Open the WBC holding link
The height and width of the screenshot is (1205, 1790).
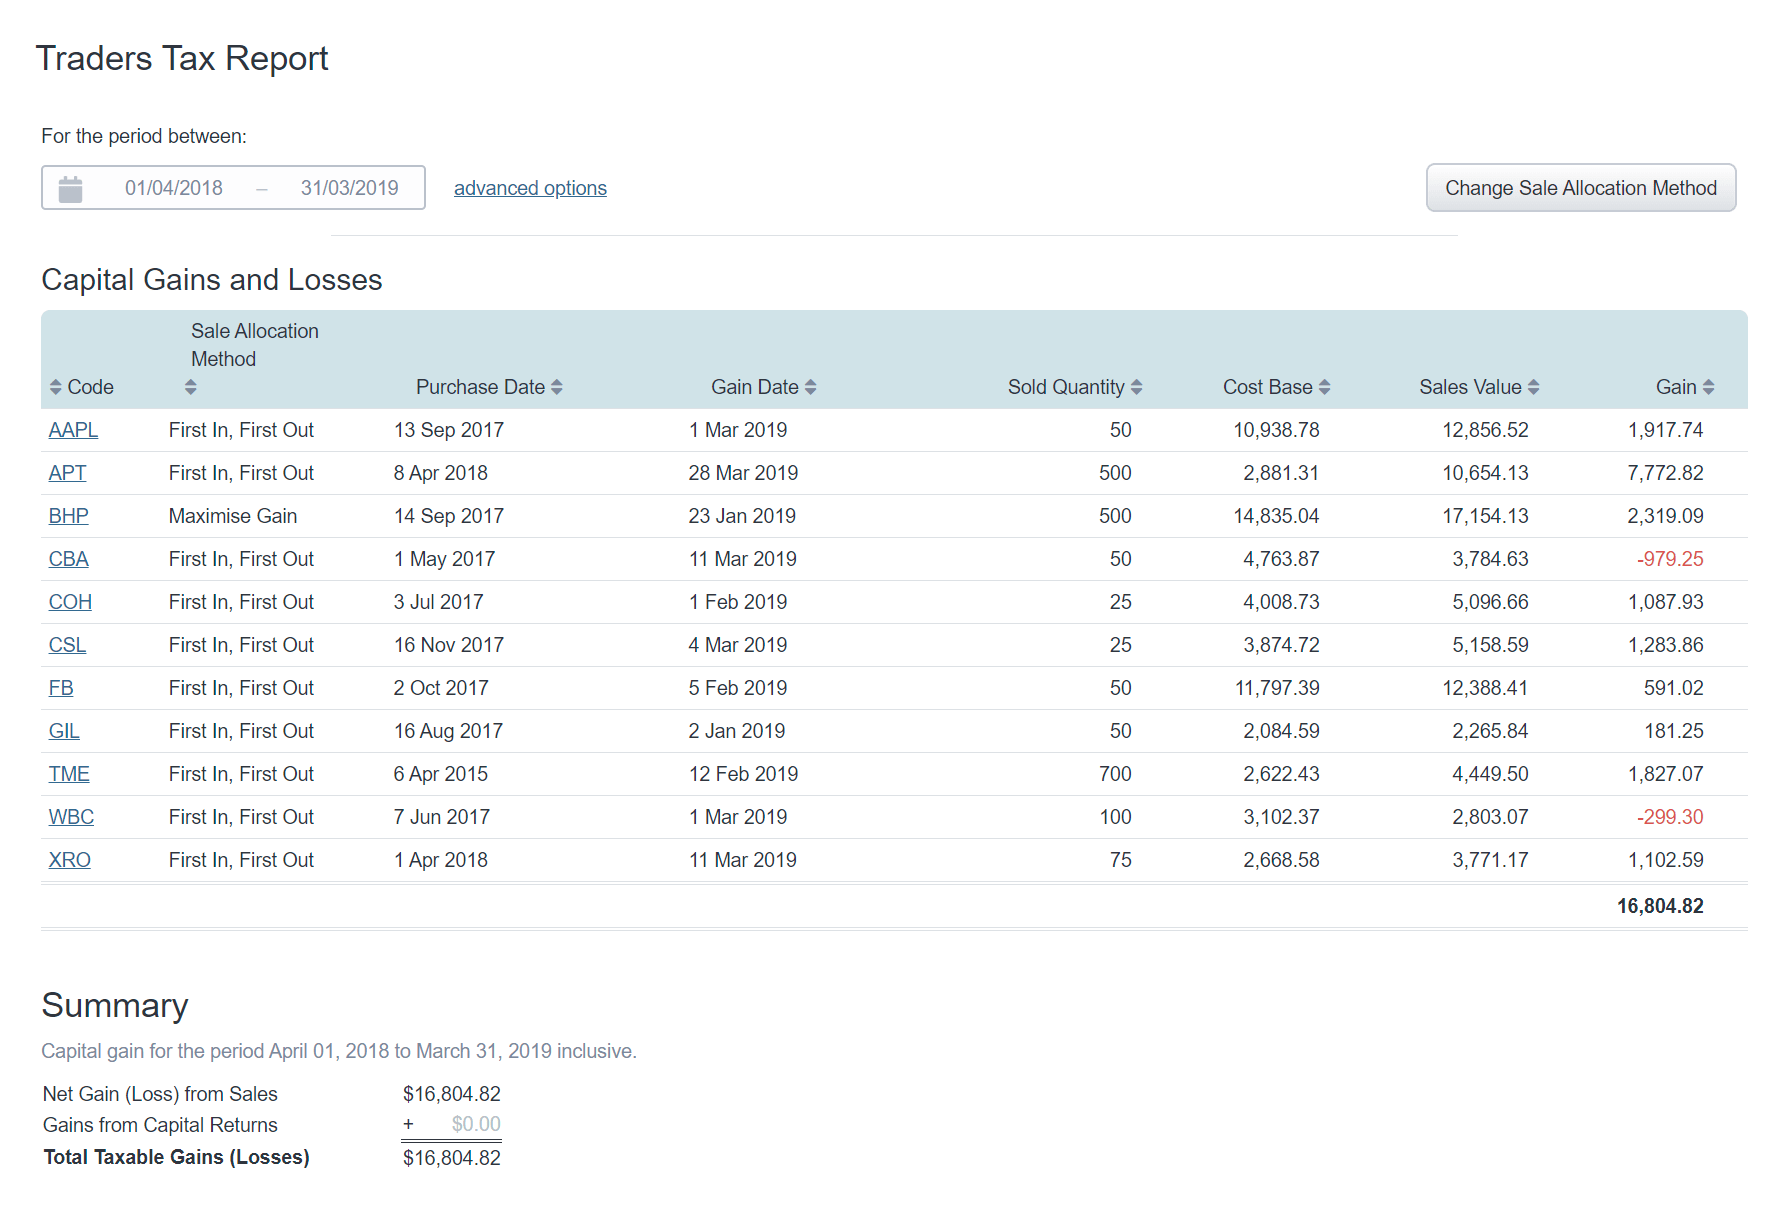71,817
